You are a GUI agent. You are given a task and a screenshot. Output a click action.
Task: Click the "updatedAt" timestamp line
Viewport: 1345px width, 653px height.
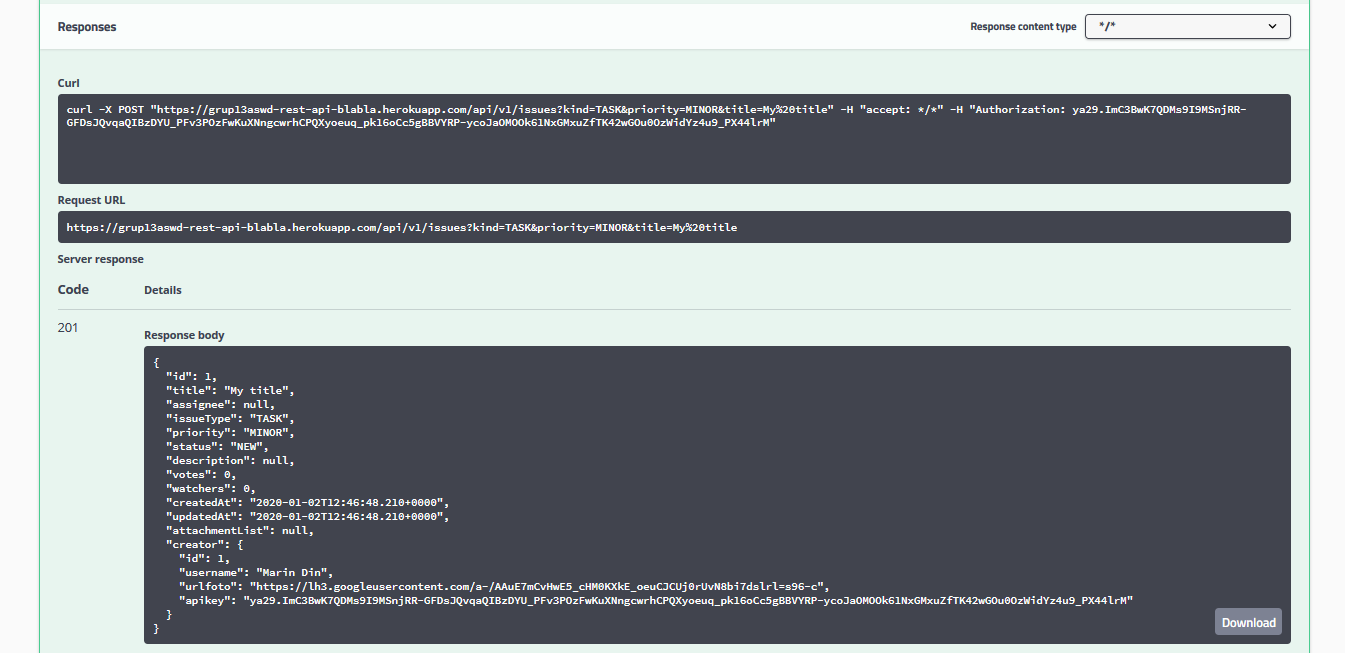(x=308, y=516)
